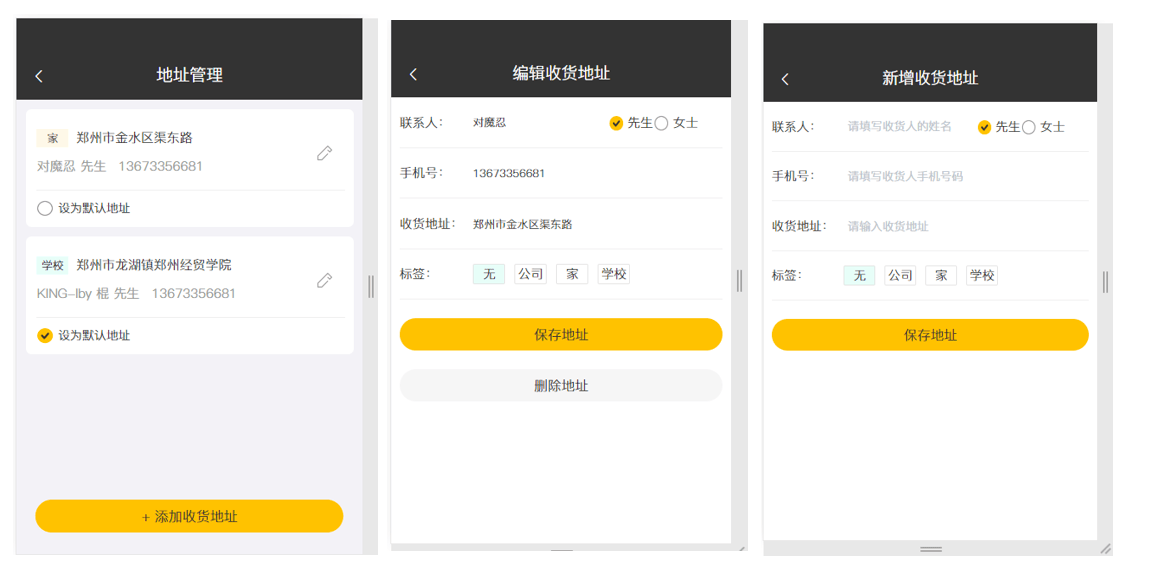The image size is (1153, 582).
Task: Click 删除地址 button
Action: click(561, 386)
